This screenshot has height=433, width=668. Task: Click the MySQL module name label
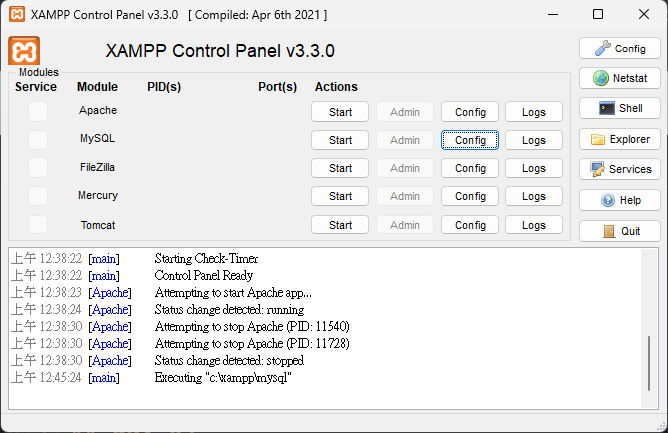pyautogui.click(x=98, y=139)
